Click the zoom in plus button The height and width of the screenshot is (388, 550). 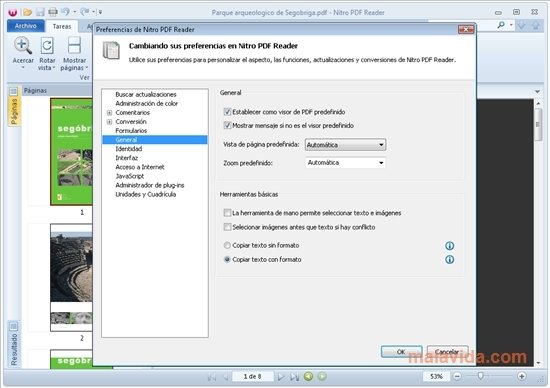pyautogui.click(x=522, y=376)
